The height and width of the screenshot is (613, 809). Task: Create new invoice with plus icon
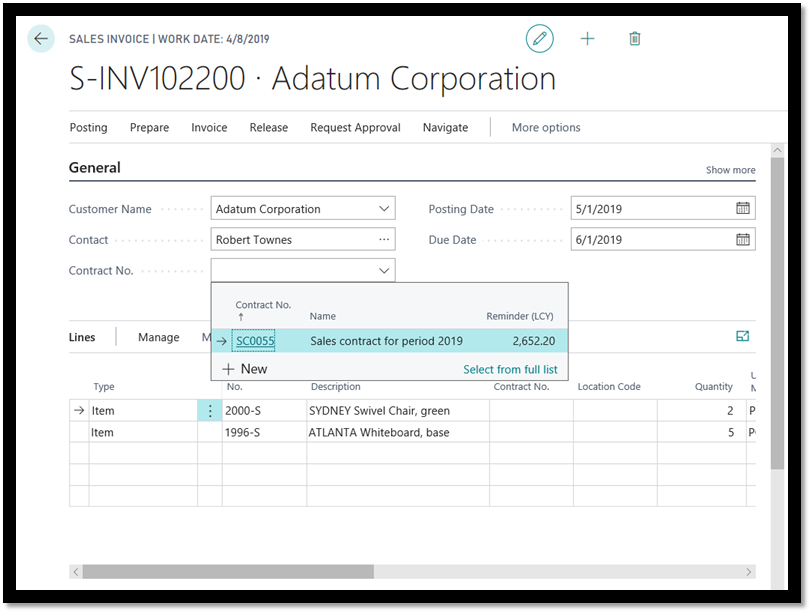587,39
